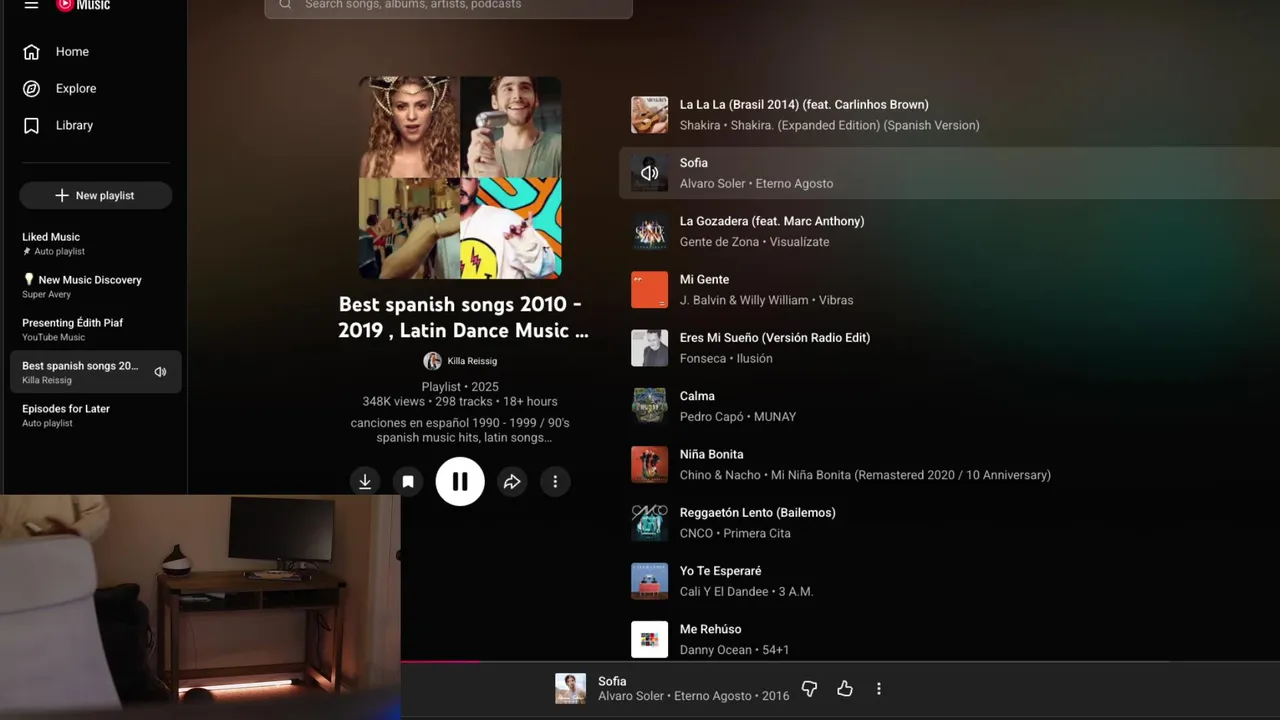Play Calma album thumbnail

(649, 406)
